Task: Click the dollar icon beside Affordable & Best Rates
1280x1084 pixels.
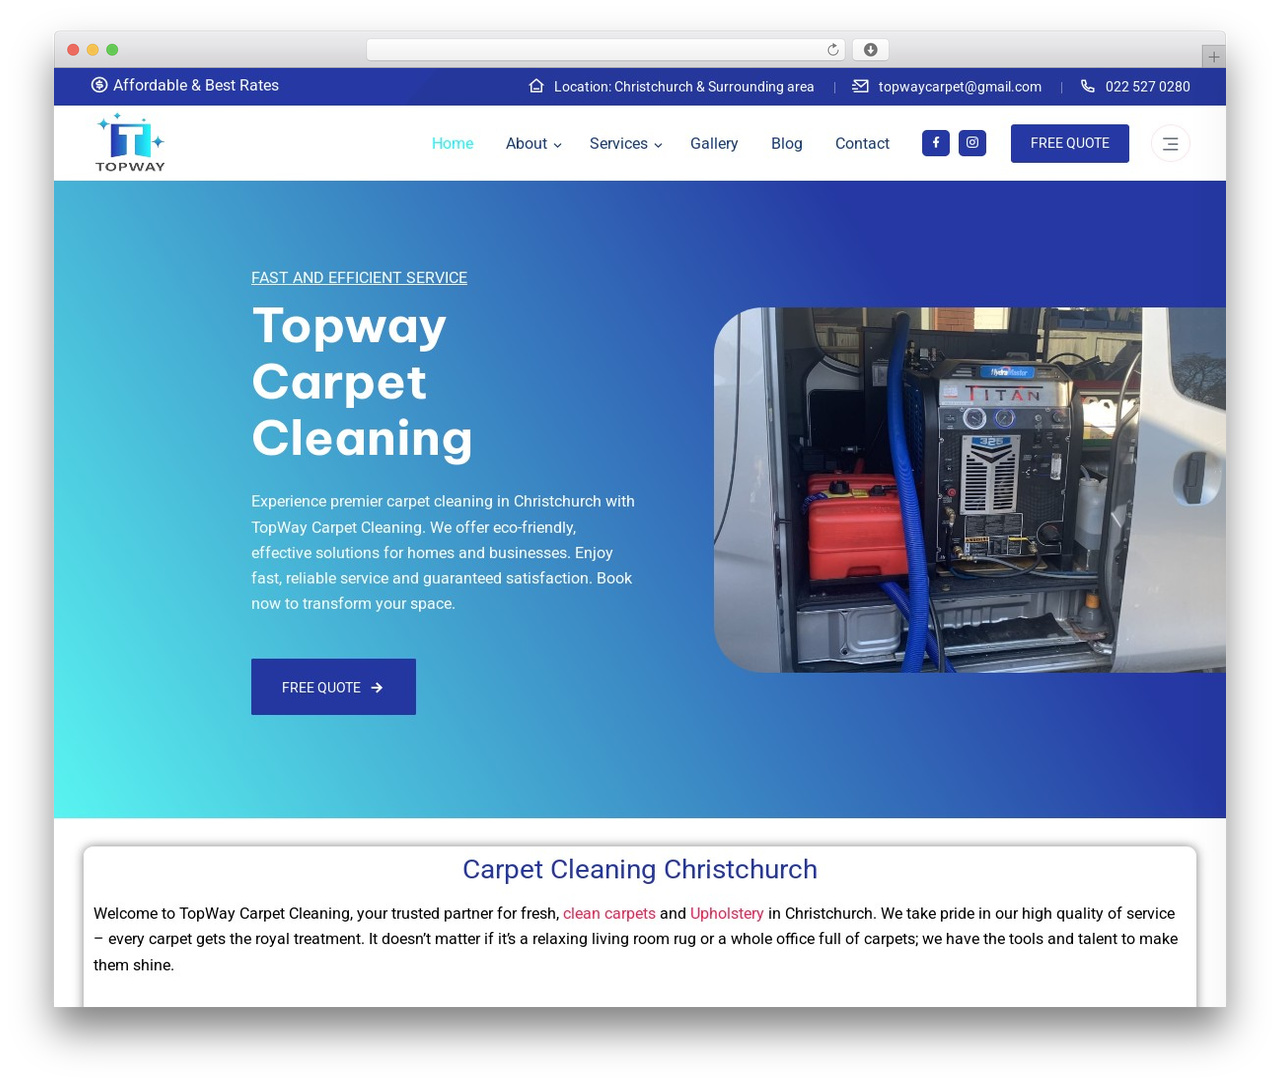Action: [99, 85]
